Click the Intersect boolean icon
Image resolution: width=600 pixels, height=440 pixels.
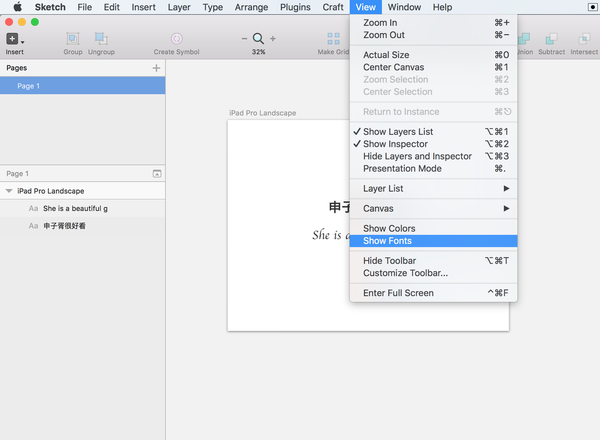pyautogui.click(x=584, y=39)
